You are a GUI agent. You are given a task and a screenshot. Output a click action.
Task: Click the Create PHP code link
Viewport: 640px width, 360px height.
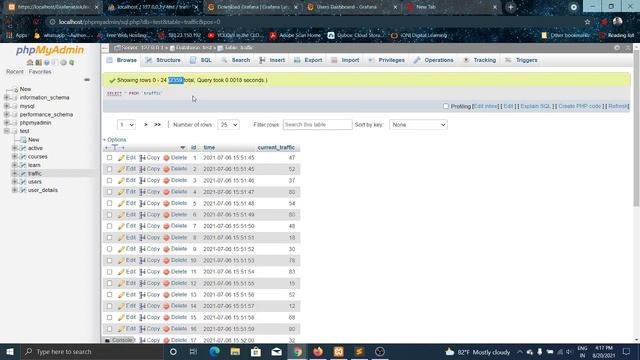(580, 106)
